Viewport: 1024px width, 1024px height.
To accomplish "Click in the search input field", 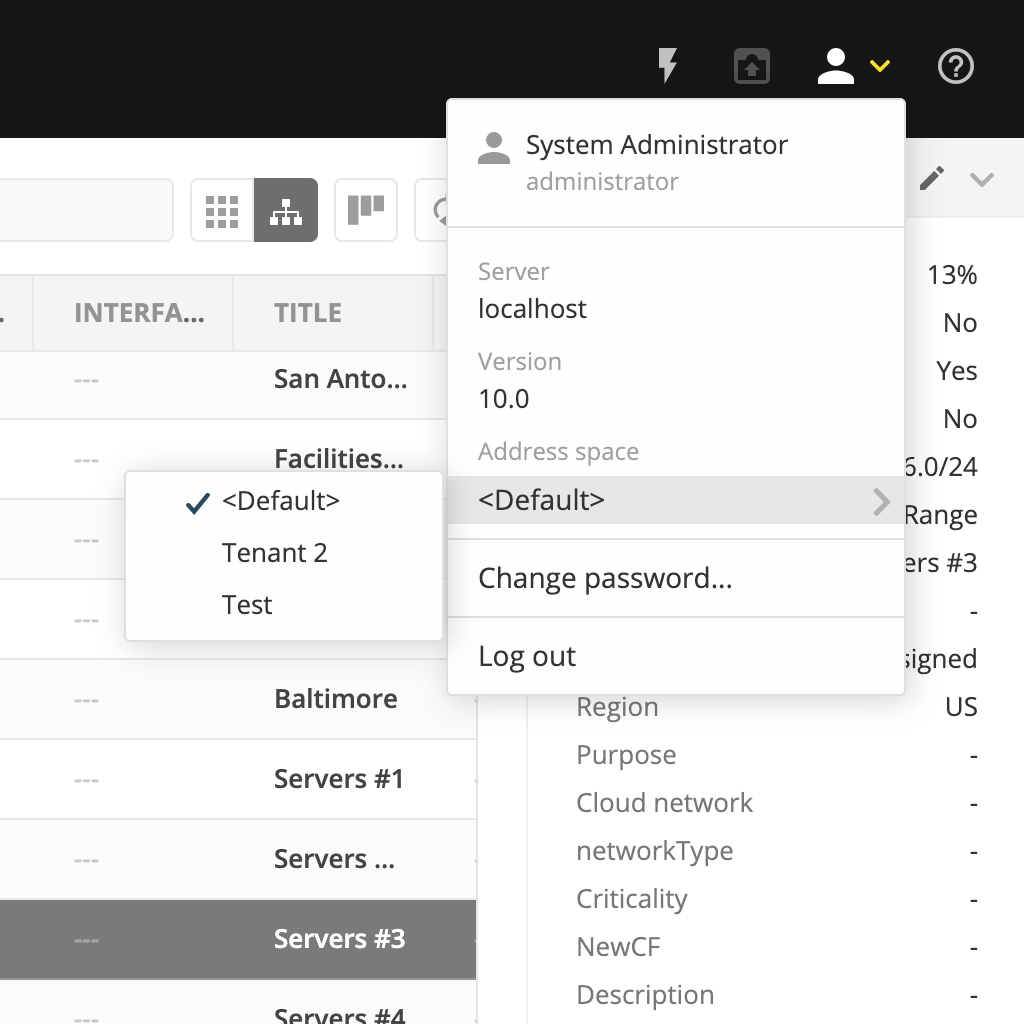I will click(85, 210).
